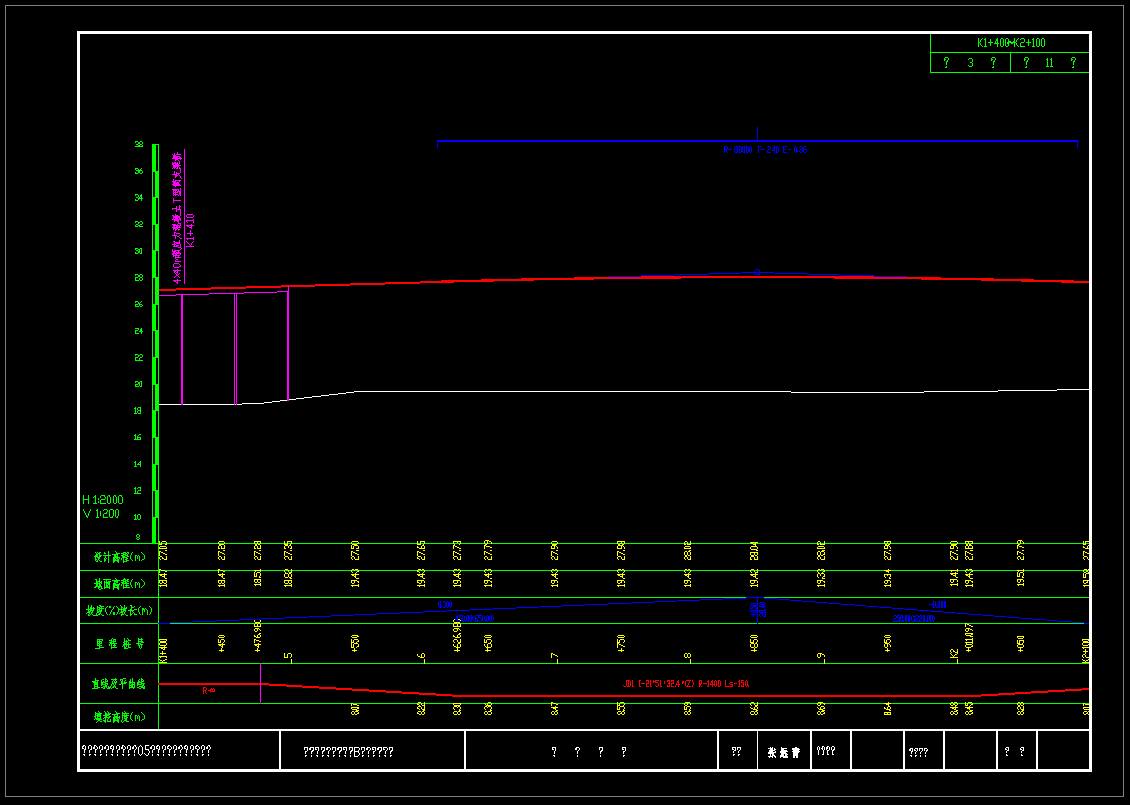Click the red R-∞ straight line label
The image size is (1130, 805).
[208, 690]
